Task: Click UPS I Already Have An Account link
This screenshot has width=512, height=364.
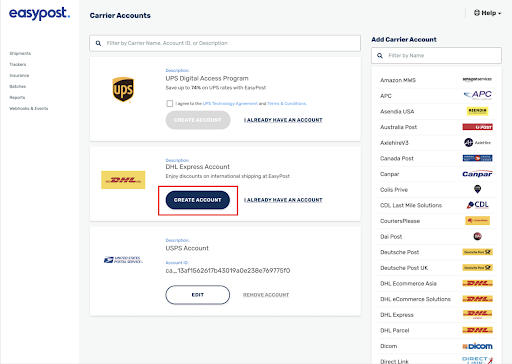Action: [x=283, y=120]
